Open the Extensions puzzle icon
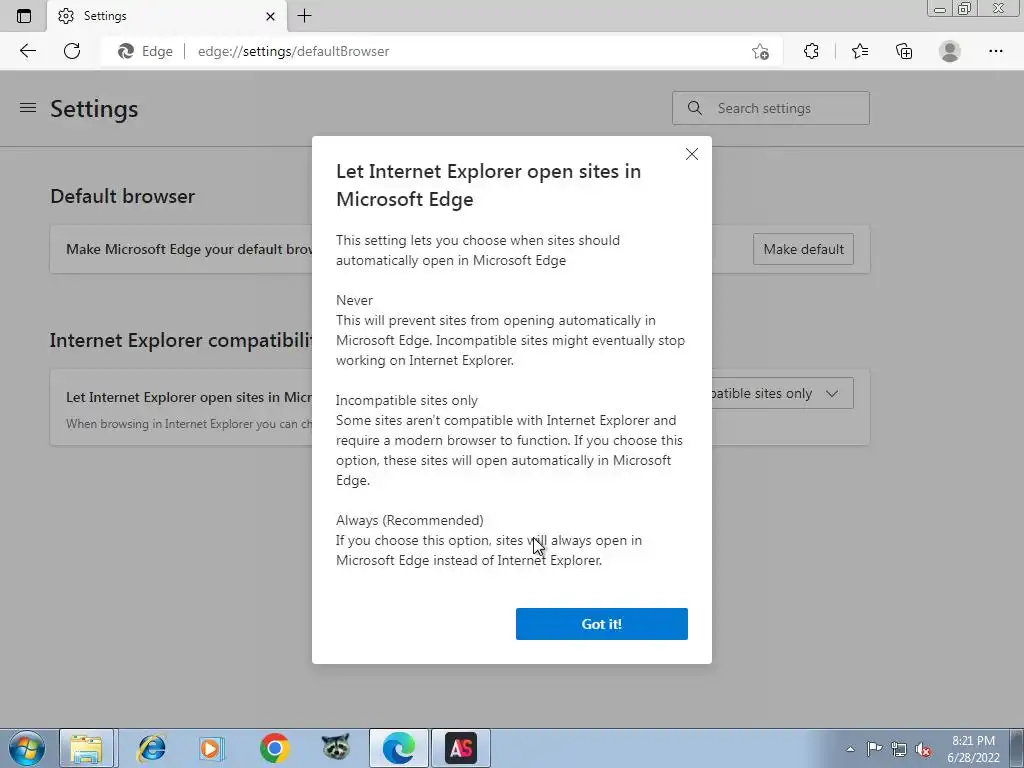Image resolution: width=1024 pixels, height=768 pixels. pyautogui.click(x=811, y=51)
